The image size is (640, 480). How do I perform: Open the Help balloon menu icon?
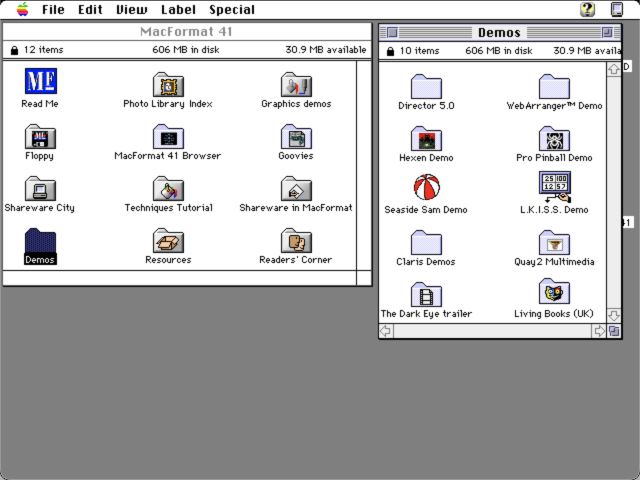(587, 9)
